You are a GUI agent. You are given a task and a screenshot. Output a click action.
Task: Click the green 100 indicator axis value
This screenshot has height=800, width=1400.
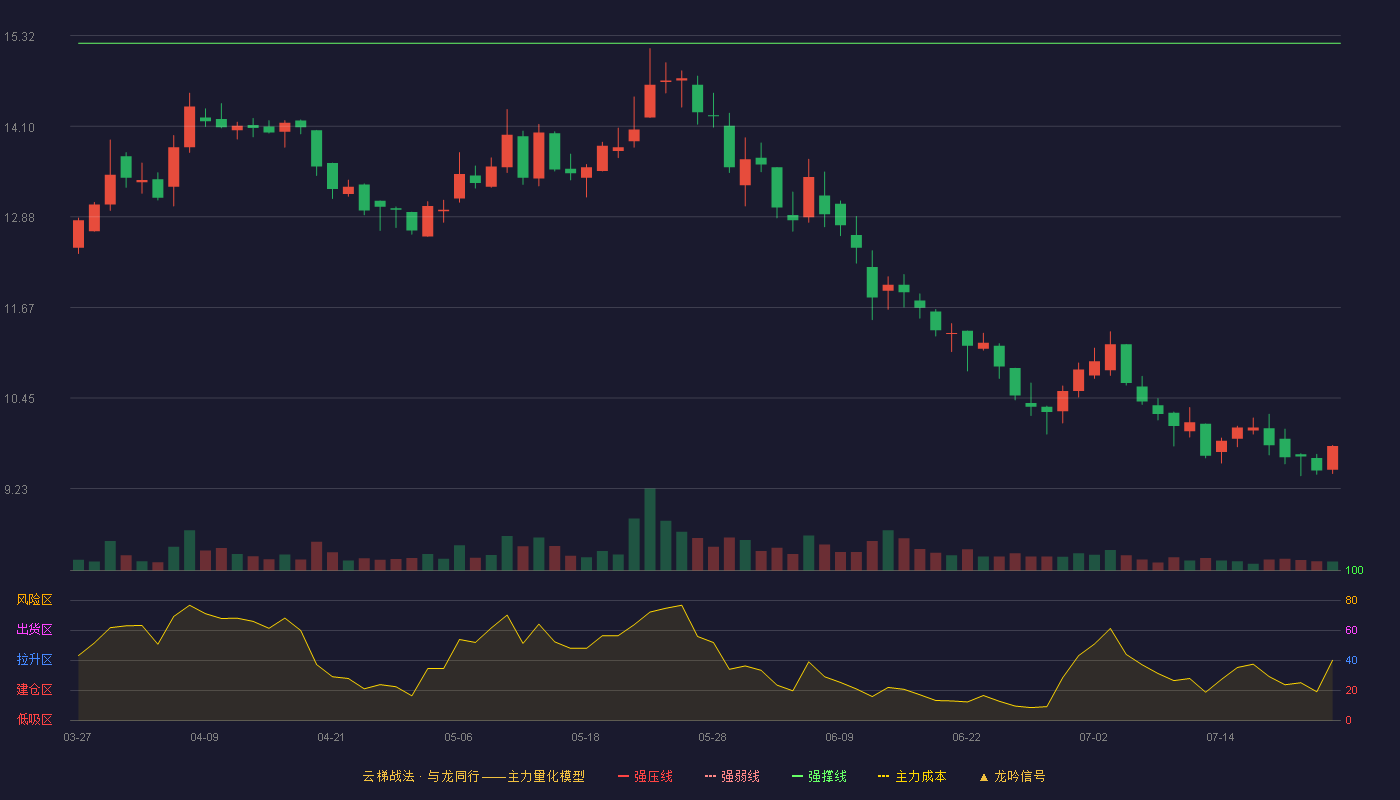[x=1354, y=571]
